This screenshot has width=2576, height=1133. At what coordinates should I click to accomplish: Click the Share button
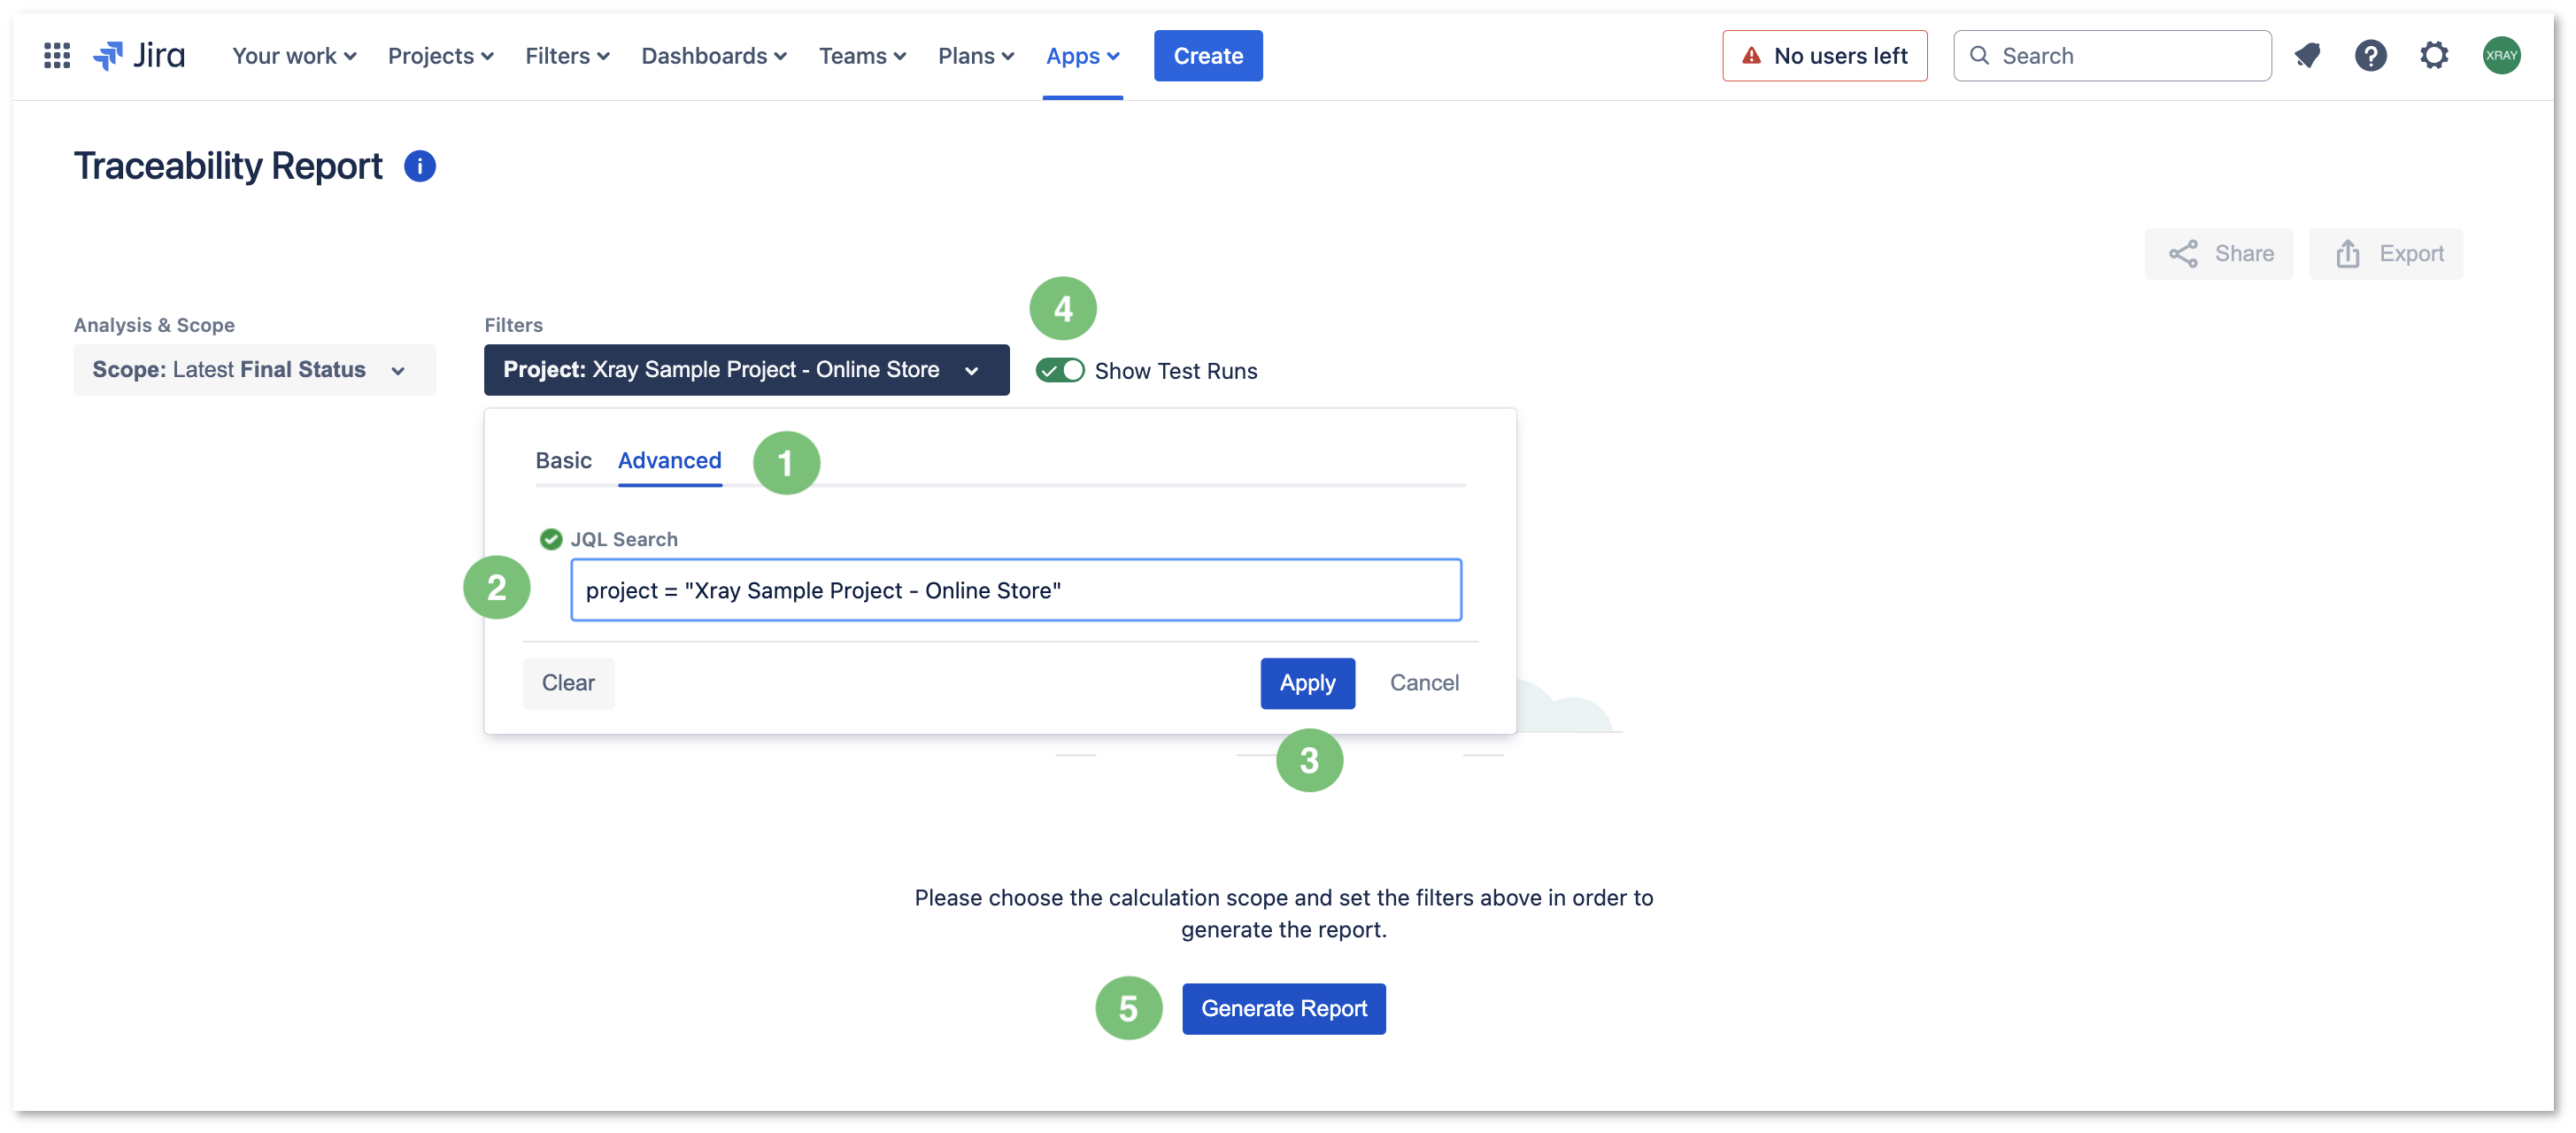coord(2219,254)
